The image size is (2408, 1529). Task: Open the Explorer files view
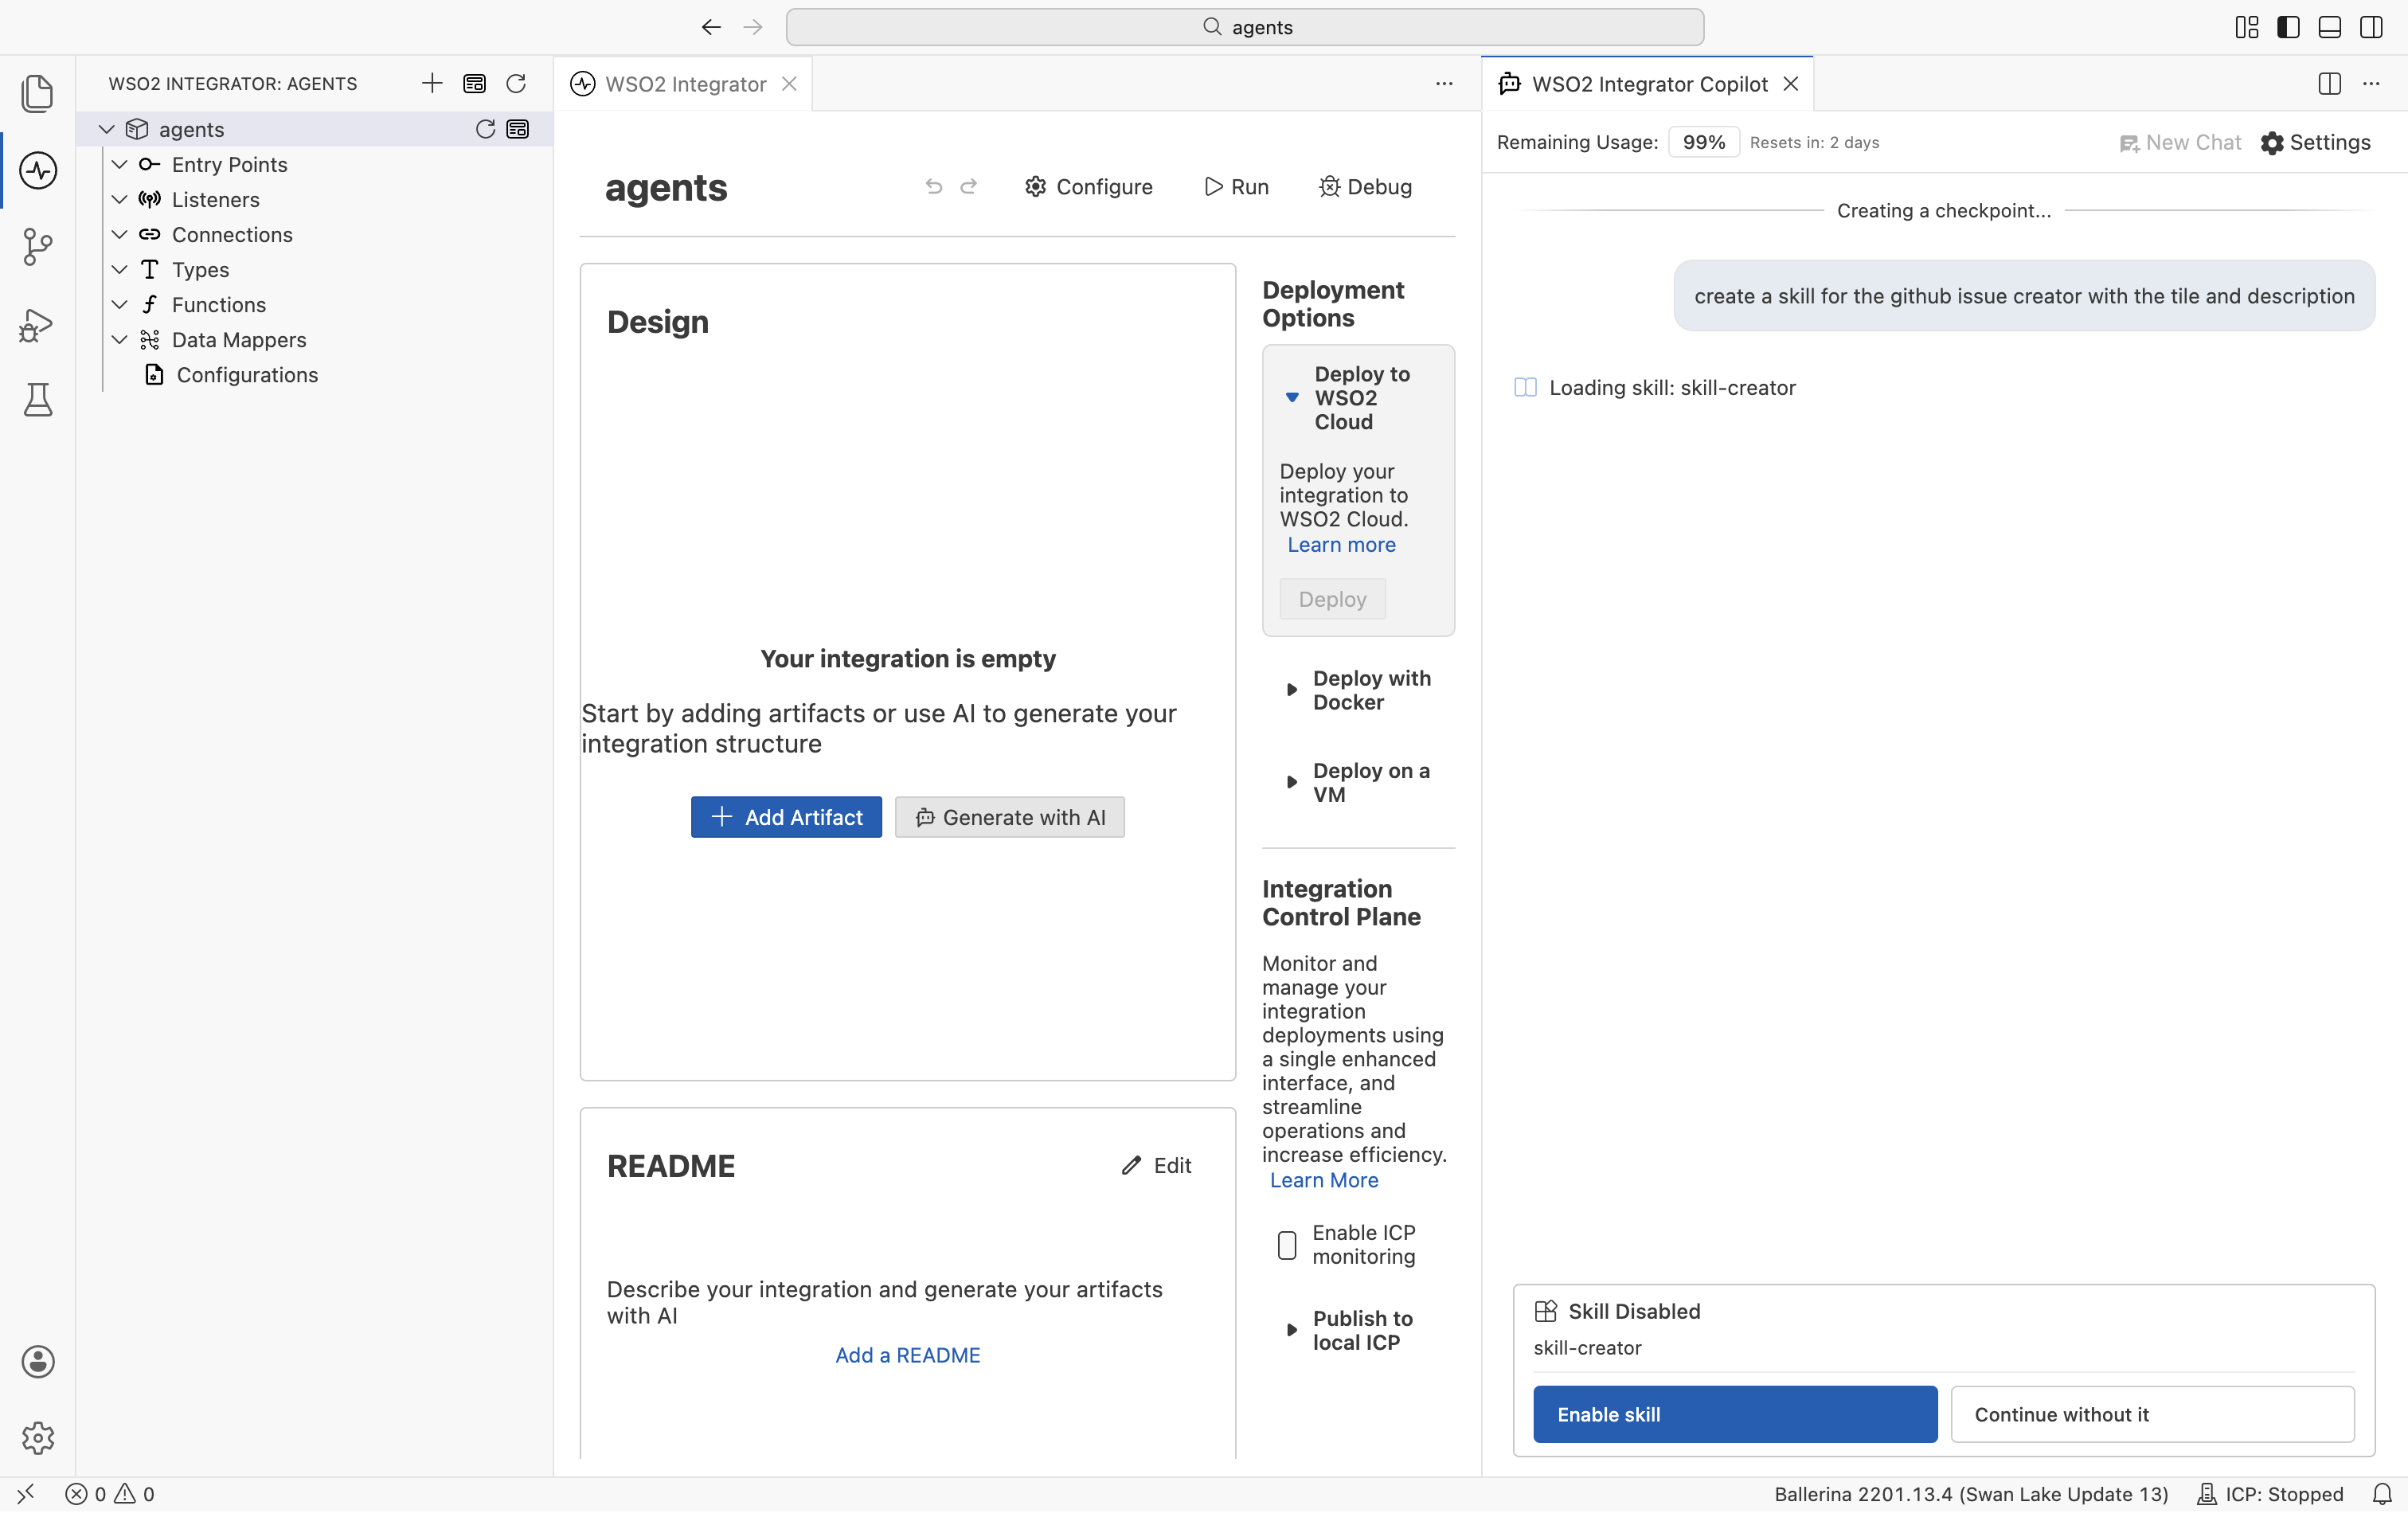(x=37, y=93)
